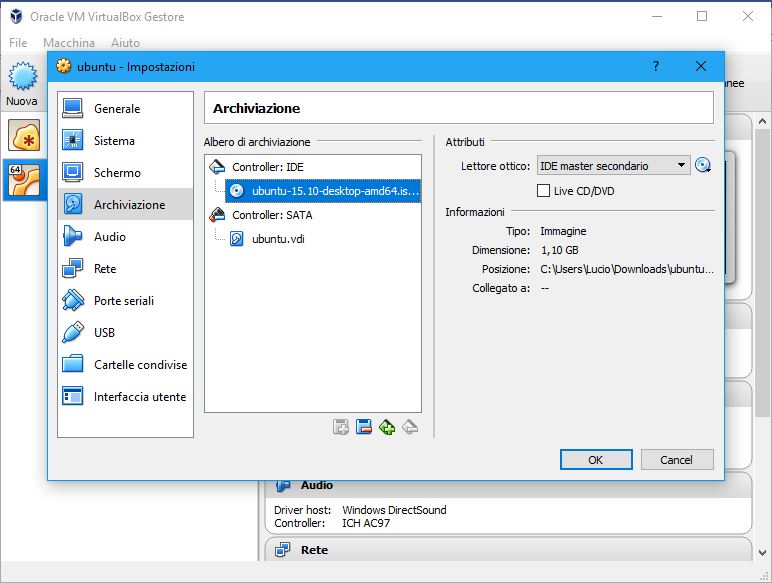Viewport: 772px width, 583px height.
Task: Click the Nuova toolbar icon in main window
Action: 22,84
